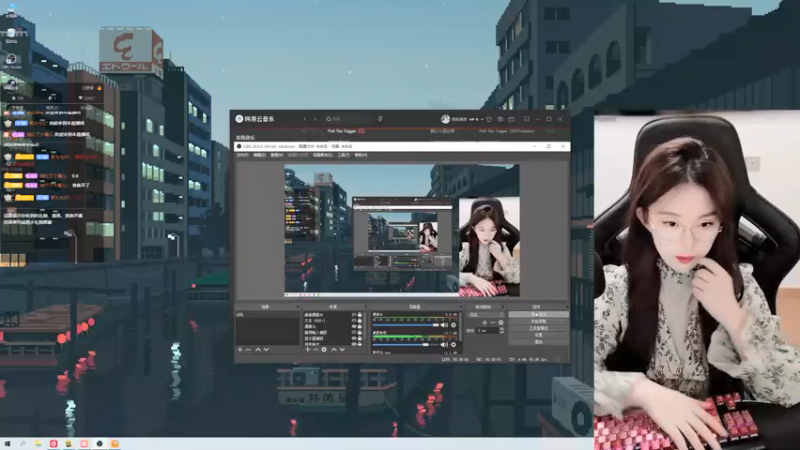Image resolution: width=800 pixels, height=450 pixels.
Task: Remove scene with minus icon in Scenes panel
Action: pos(248,349)
